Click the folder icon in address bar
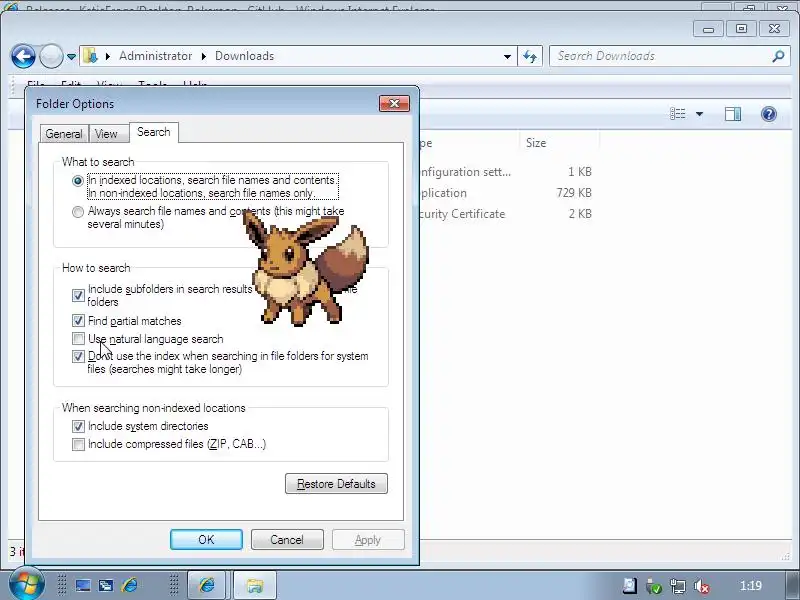The image size is (800, 600). pyautogui.click(x=90, y=56)
